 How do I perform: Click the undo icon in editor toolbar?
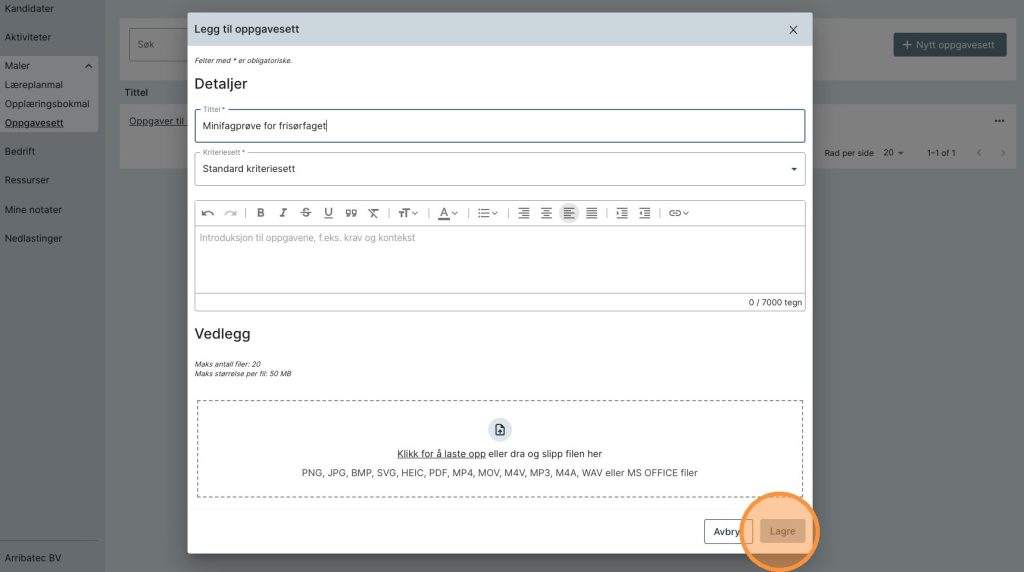point(208,213)
